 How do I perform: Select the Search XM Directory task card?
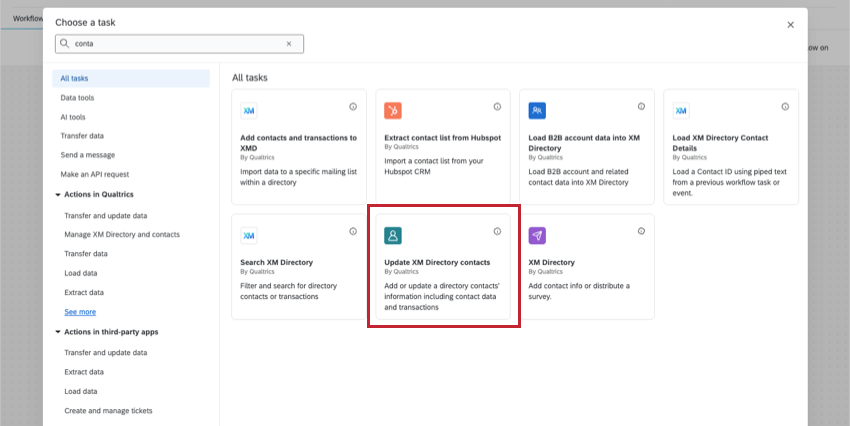(x=299, y=267)
